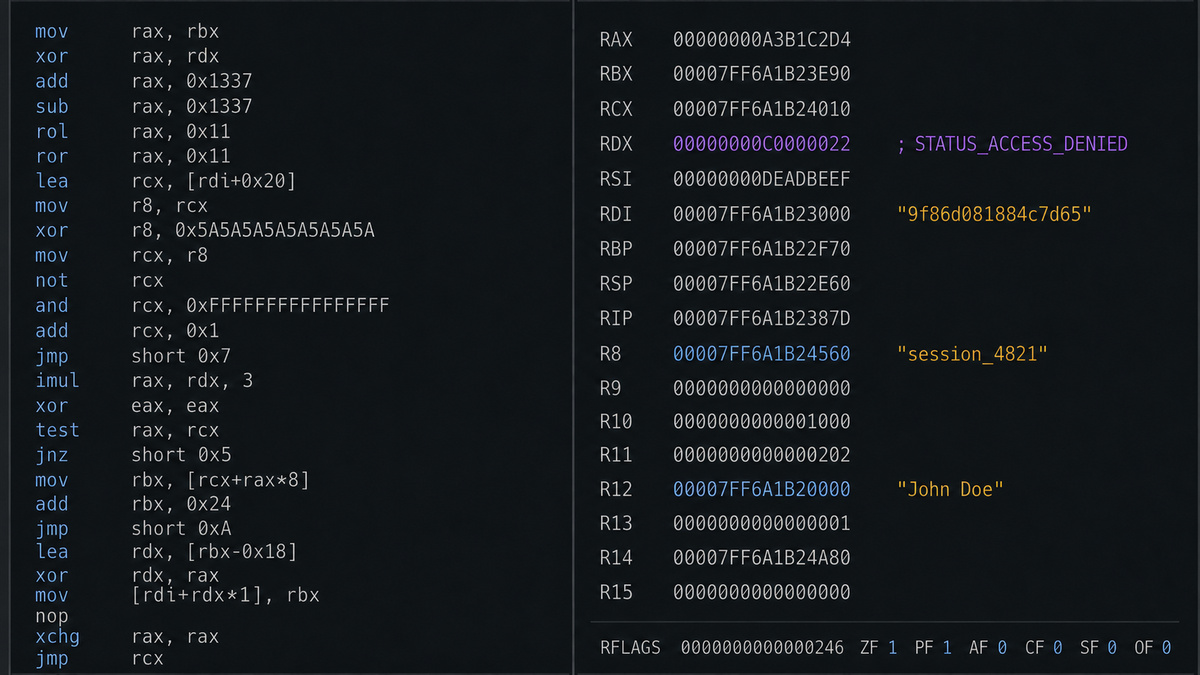1200x675 pixels.
Task: Toggle the SF flag value
Action: pos(1112,647)
